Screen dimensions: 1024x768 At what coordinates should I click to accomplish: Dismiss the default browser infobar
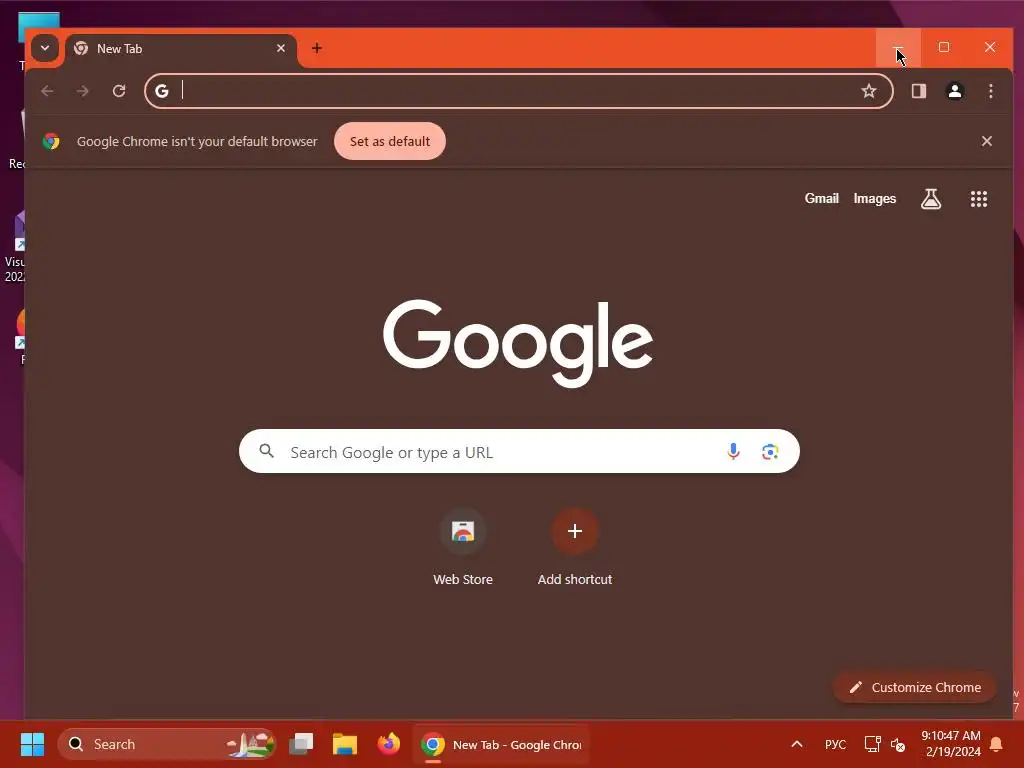(x=987, y=141)
